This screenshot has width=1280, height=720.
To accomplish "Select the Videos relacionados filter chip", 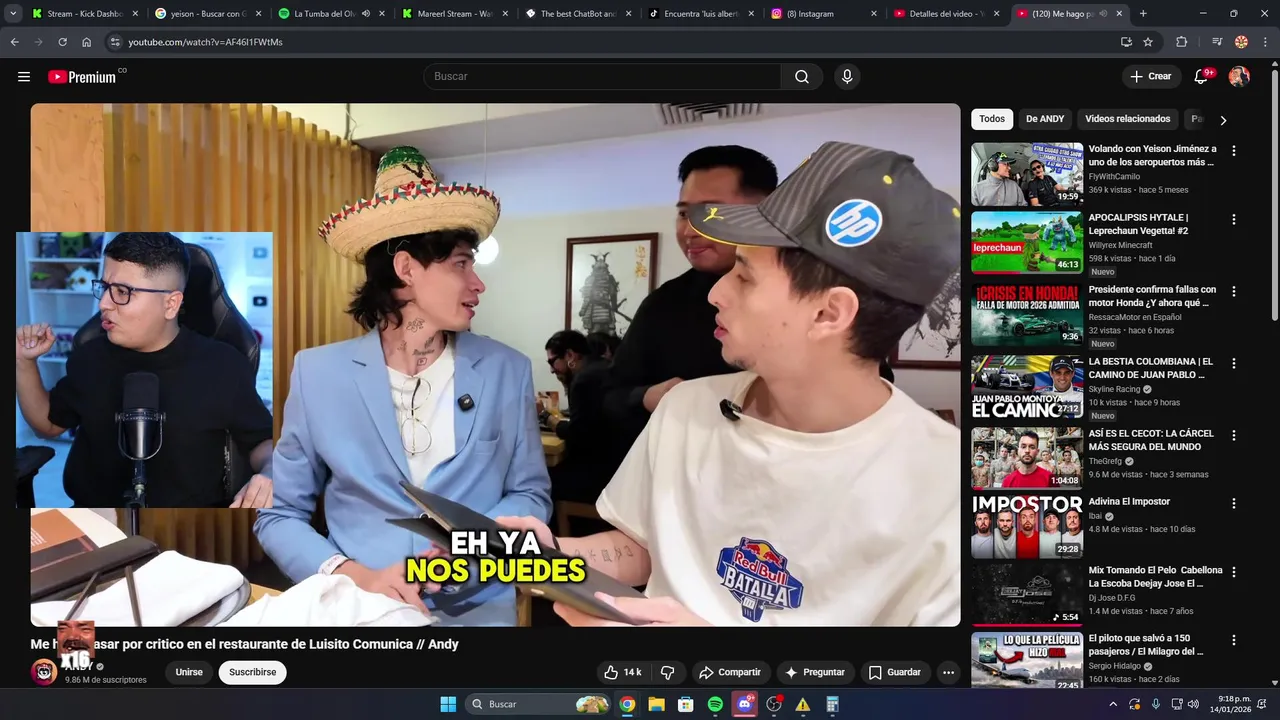I will (1127, 119).
